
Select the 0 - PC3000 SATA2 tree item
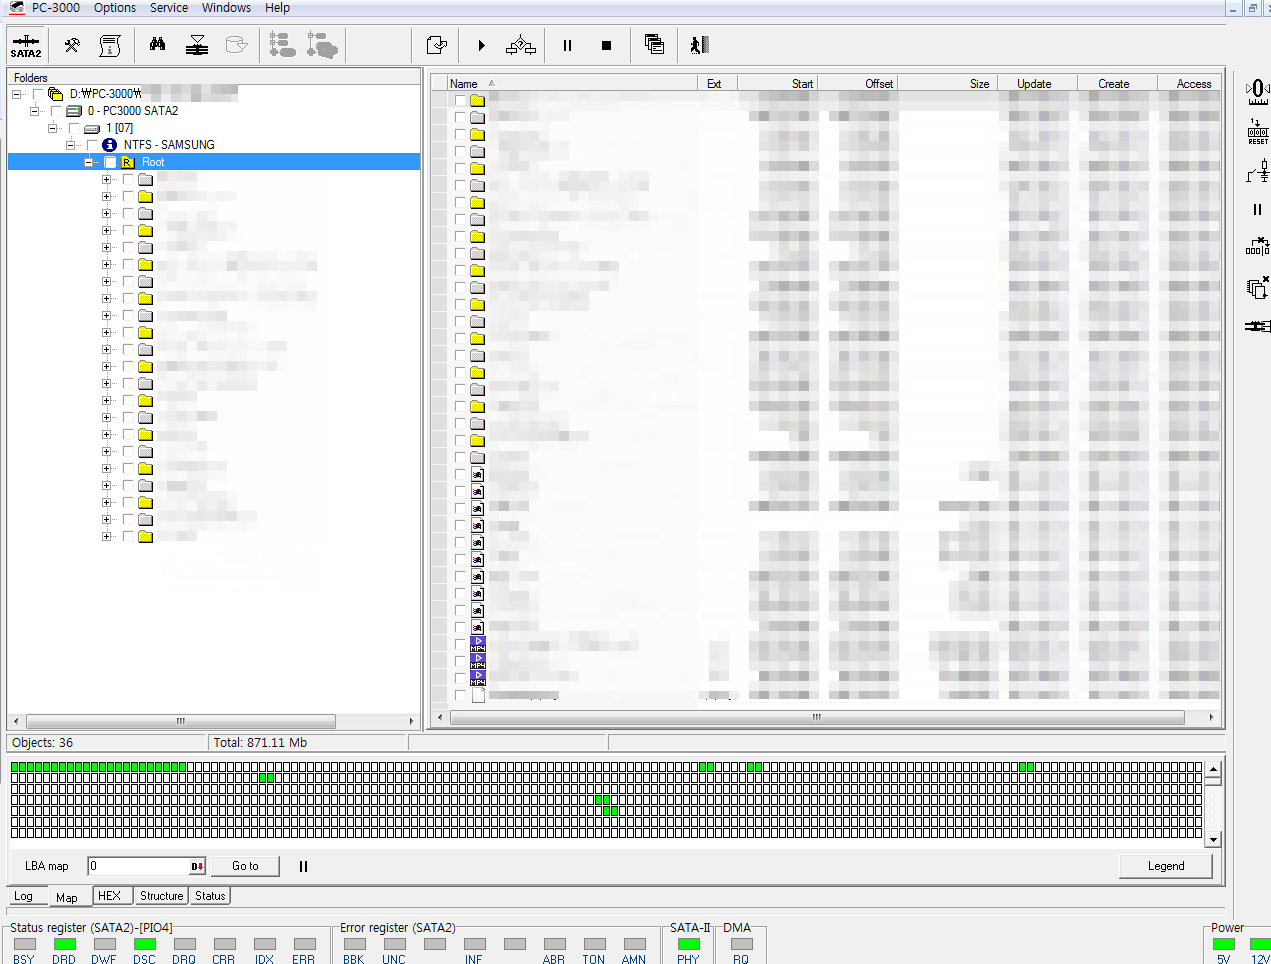point(133,111)
